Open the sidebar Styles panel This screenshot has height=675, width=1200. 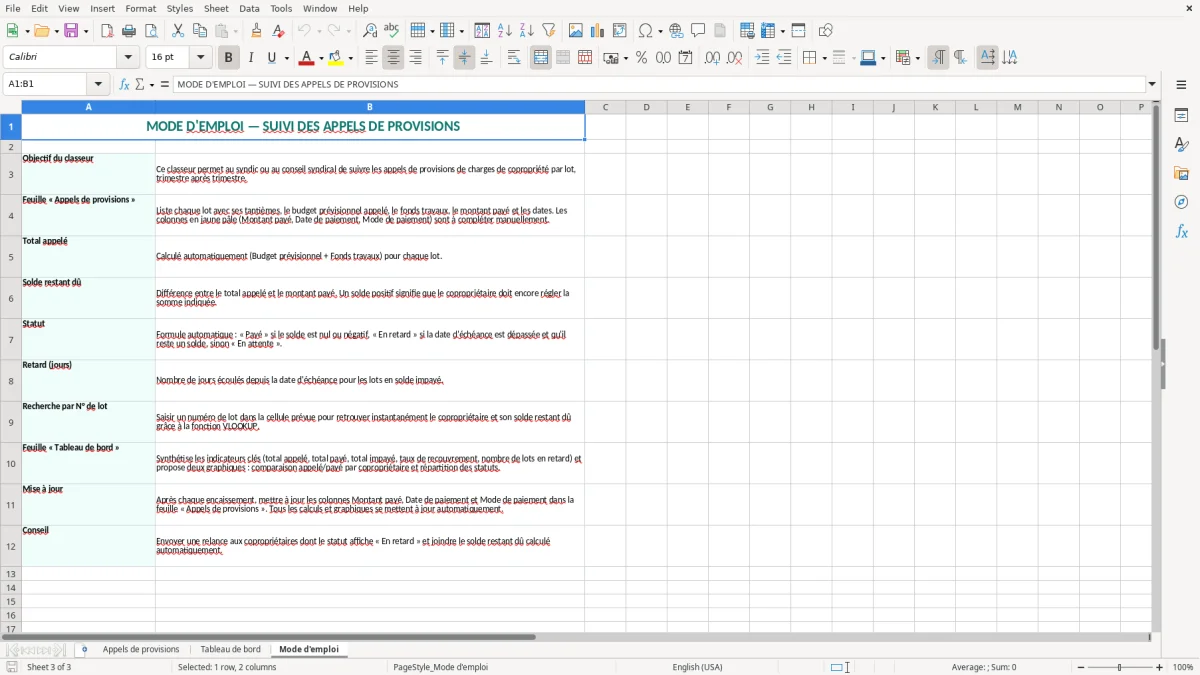pyautogui.click(x=1181, y=145)
